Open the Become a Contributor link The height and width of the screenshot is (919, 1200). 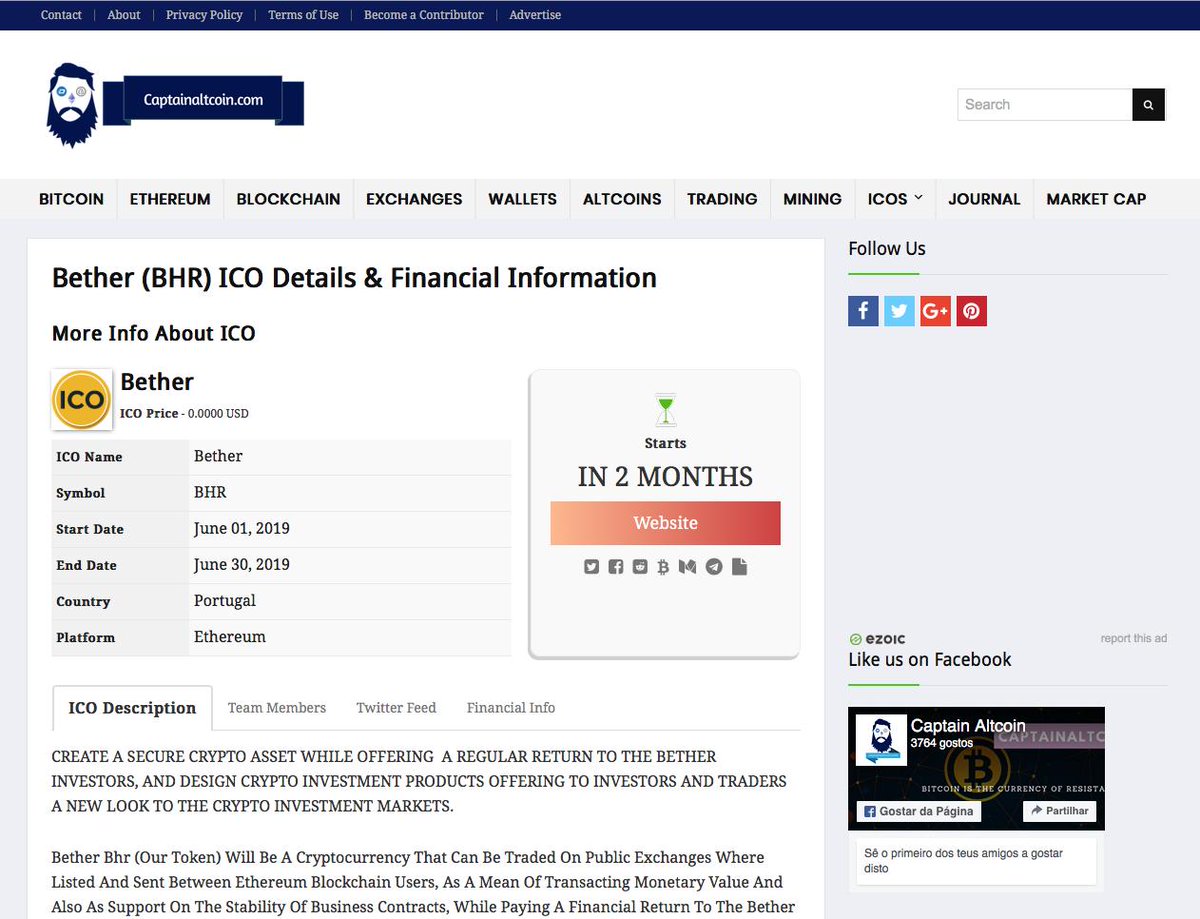point(424,15)
